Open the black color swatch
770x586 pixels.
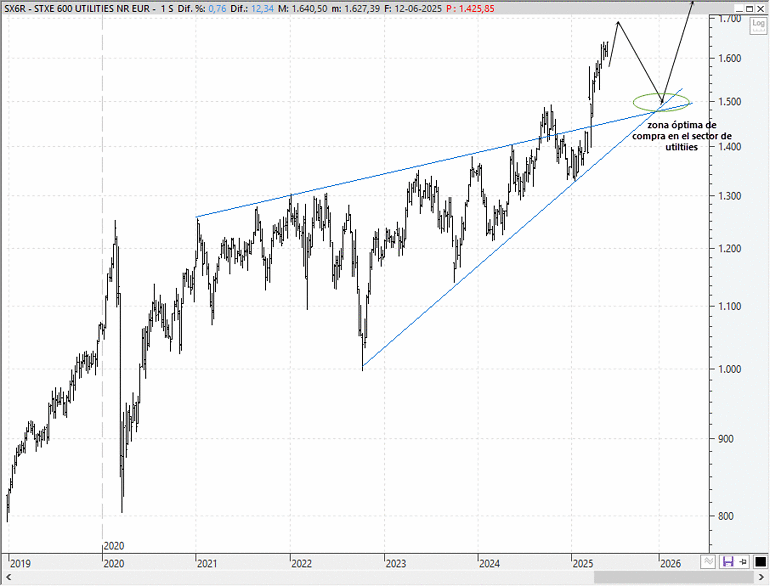[x=760, y=561]
